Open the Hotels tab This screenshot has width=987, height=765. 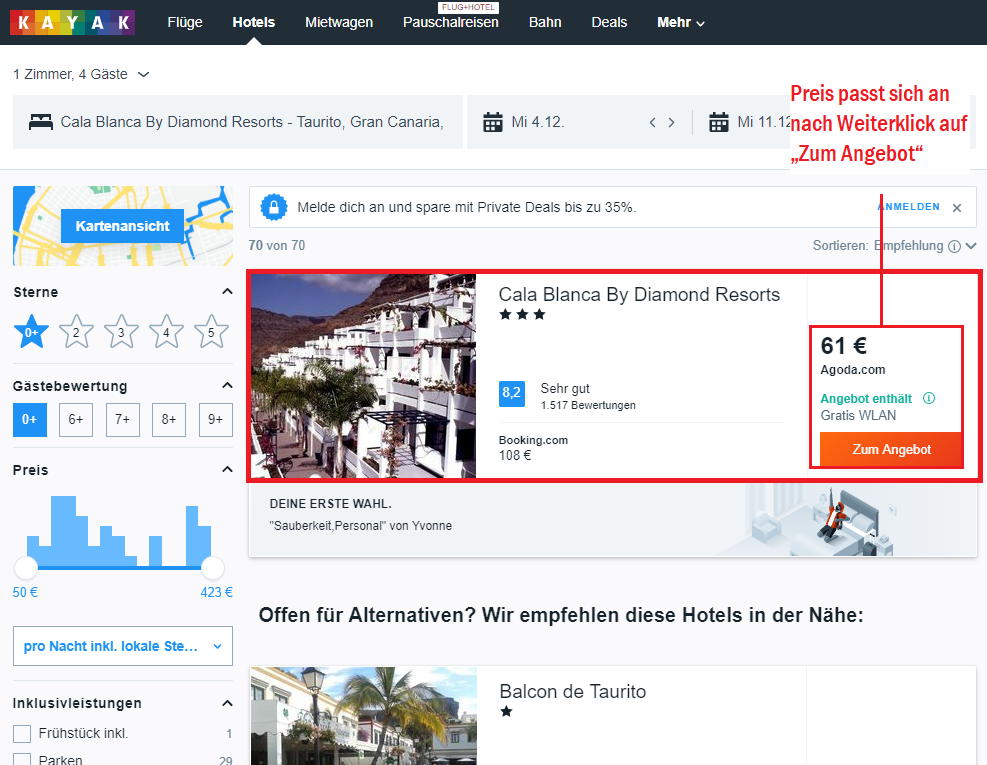[254, 23]
